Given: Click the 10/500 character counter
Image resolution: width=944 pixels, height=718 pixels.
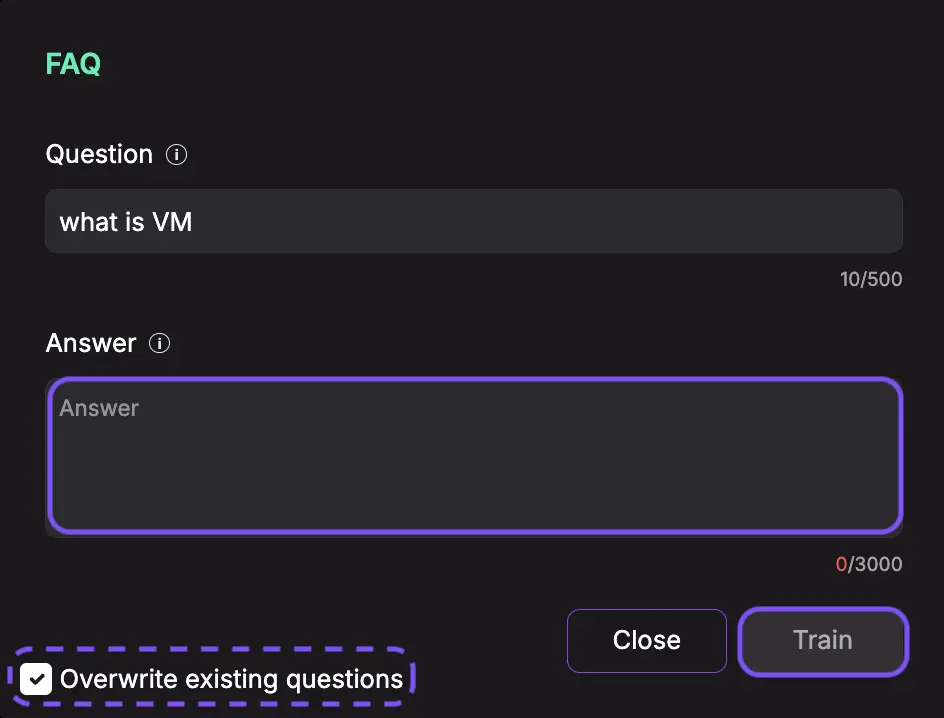Looking at the screenshot, I should point(871,279).
